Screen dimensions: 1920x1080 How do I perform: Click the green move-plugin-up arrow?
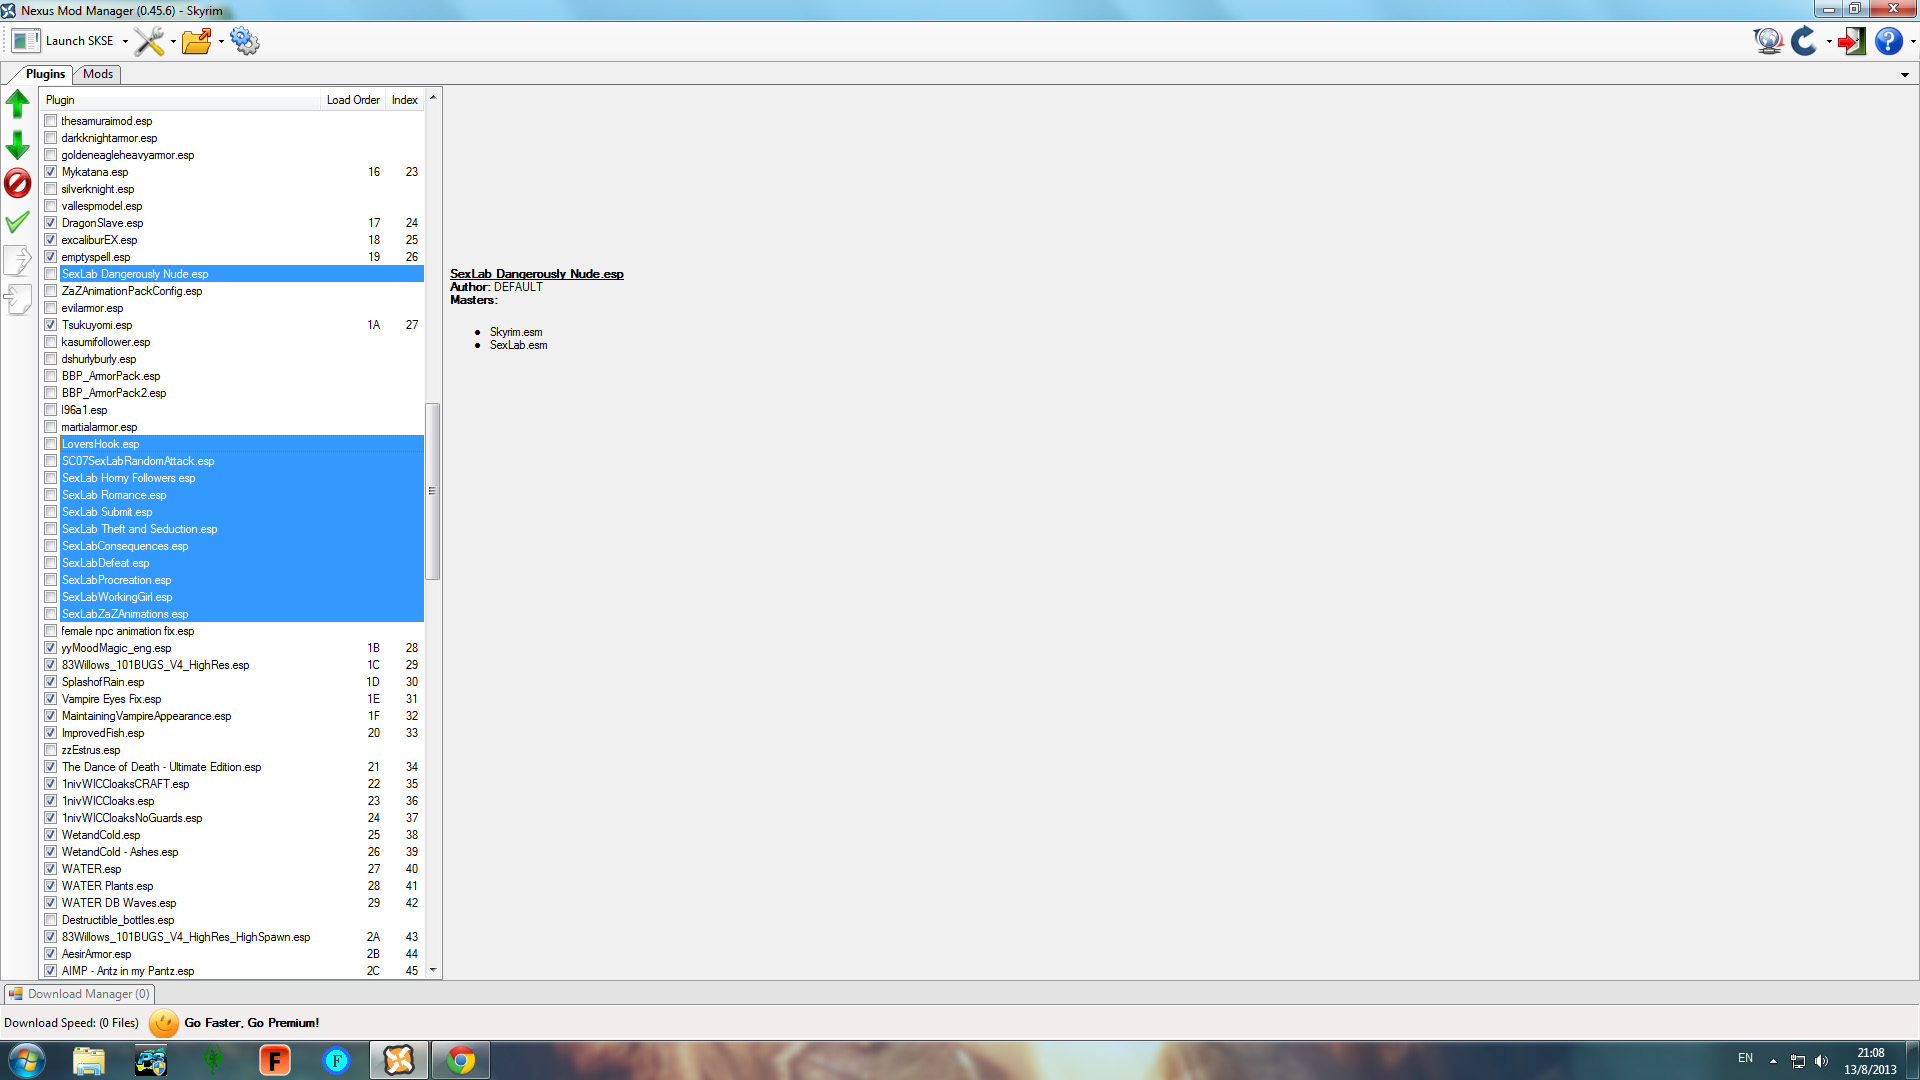click(17, 103)
